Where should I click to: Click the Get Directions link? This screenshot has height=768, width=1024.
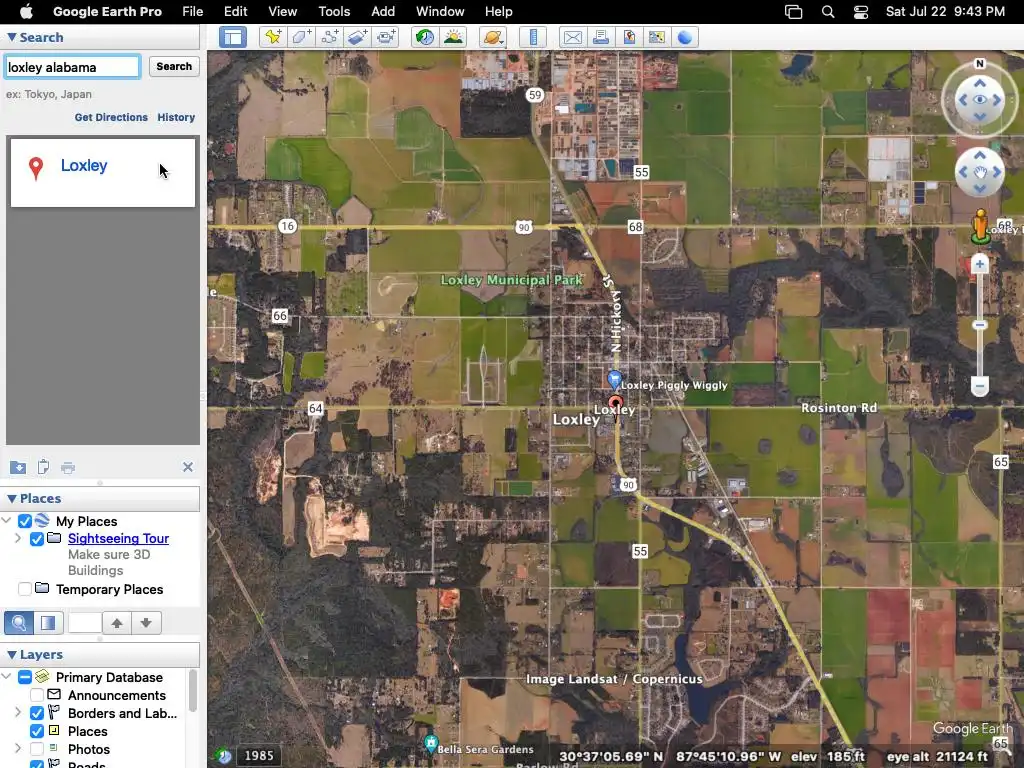click(111, 118)
